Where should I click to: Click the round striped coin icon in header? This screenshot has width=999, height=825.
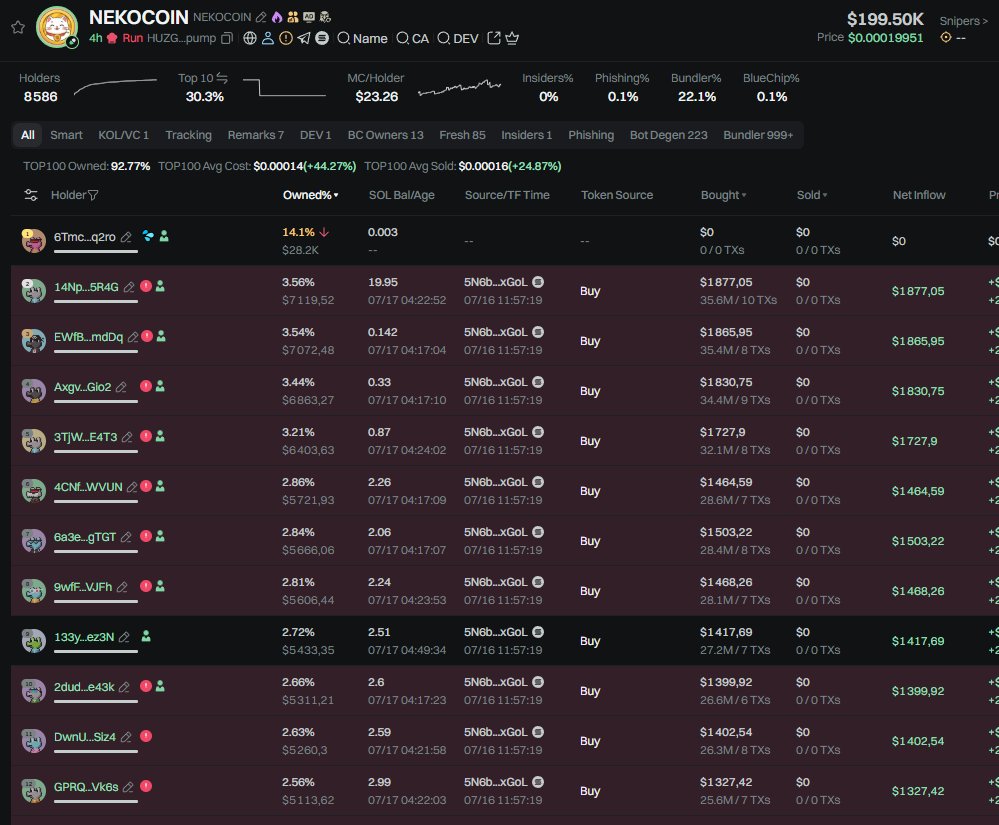(322, 38)
